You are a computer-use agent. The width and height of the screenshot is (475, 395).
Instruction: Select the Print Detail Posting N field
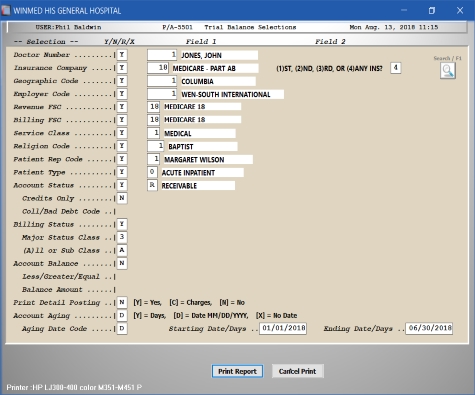122,302
